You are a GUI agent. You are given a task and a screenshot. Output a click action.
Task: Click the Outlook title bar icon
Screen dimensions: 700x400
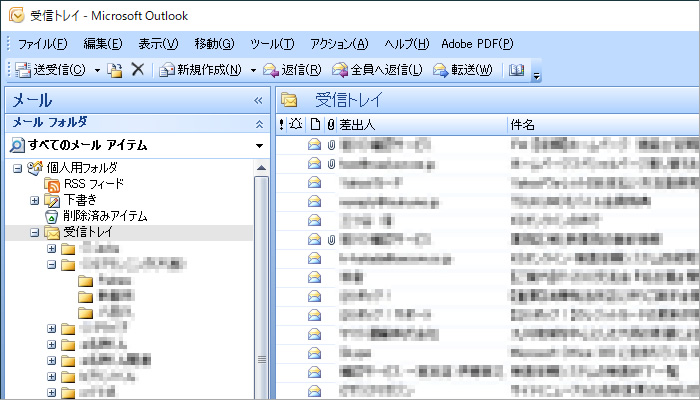(17, 16)
